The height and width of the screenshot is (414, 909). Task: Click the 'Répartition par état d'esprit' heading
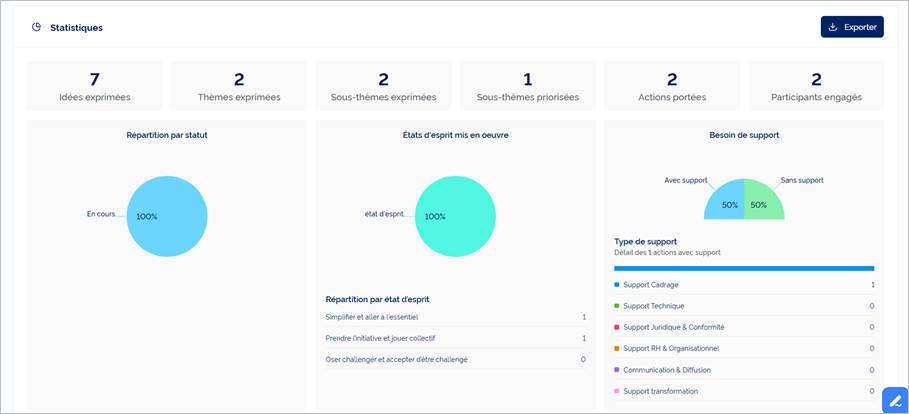(x=377, y=300)
